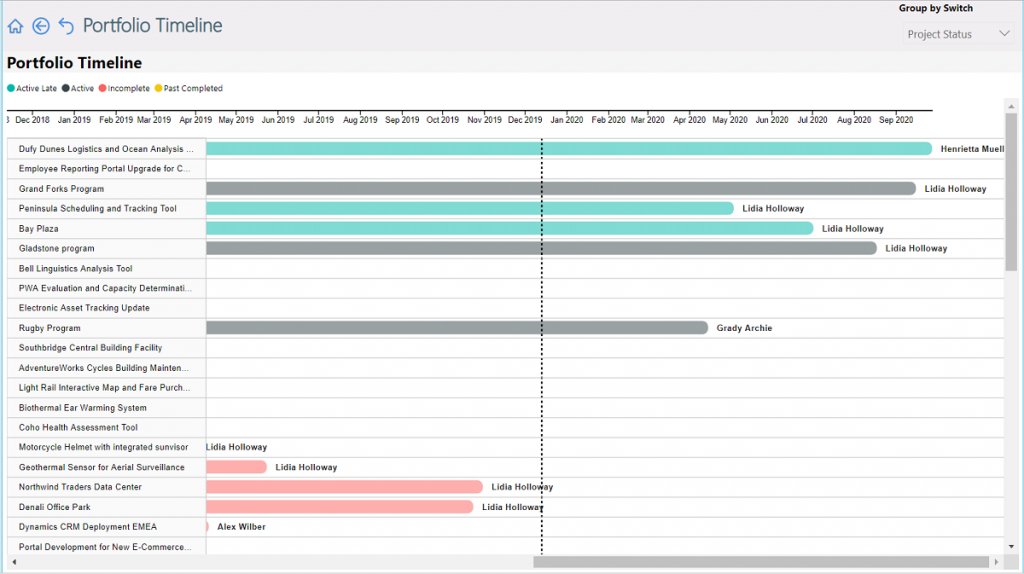Click Bay Plaza row label
Image resolution: width=1024 pixels, height=574 pixels.
(39, 229)
